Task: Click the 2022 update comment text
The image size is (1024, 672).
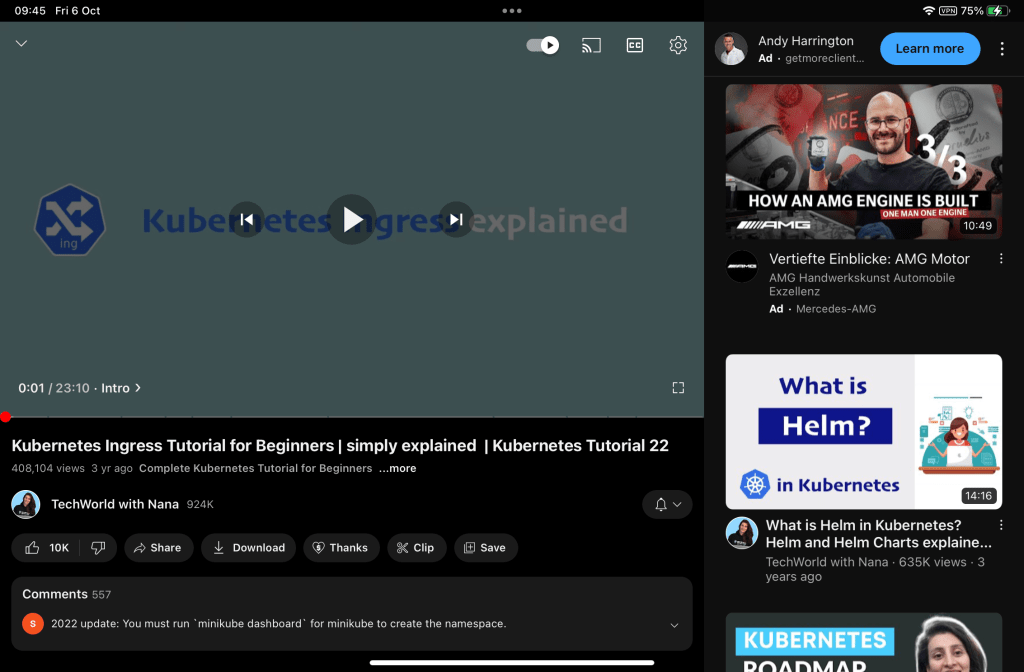Action: tap(279, 624)
